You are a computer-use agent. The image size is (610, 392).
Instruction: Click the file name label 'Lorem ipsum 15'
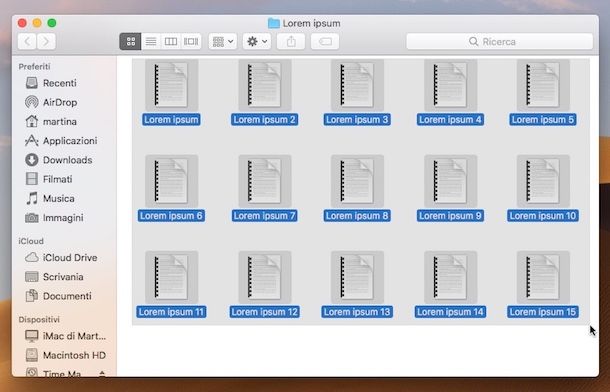(543, 312)
